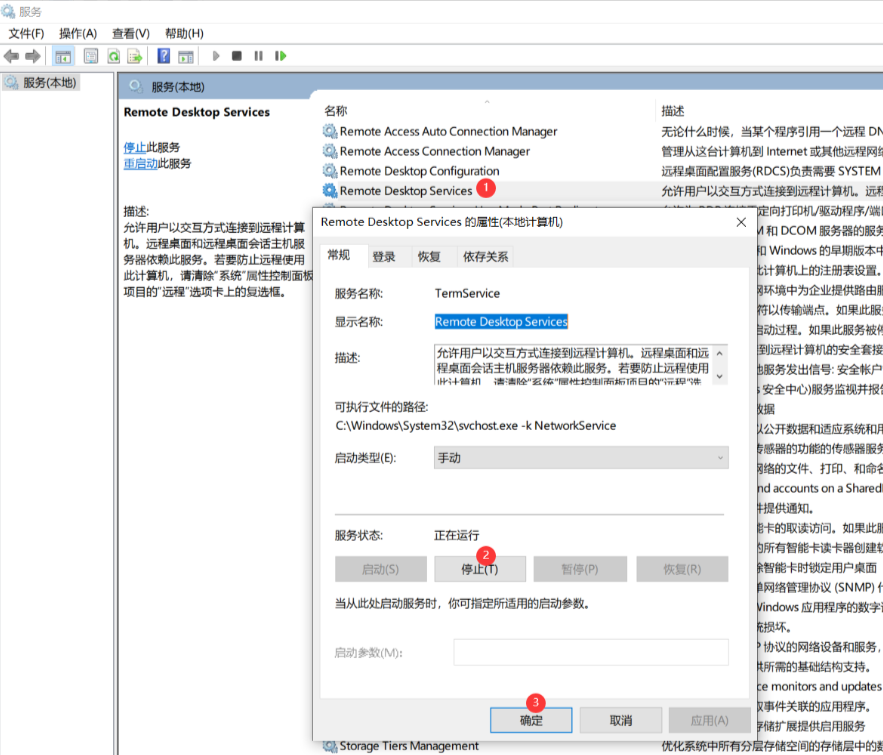Click the Stop Service square icon
The image size is (883, 755).
coord(236,56)
